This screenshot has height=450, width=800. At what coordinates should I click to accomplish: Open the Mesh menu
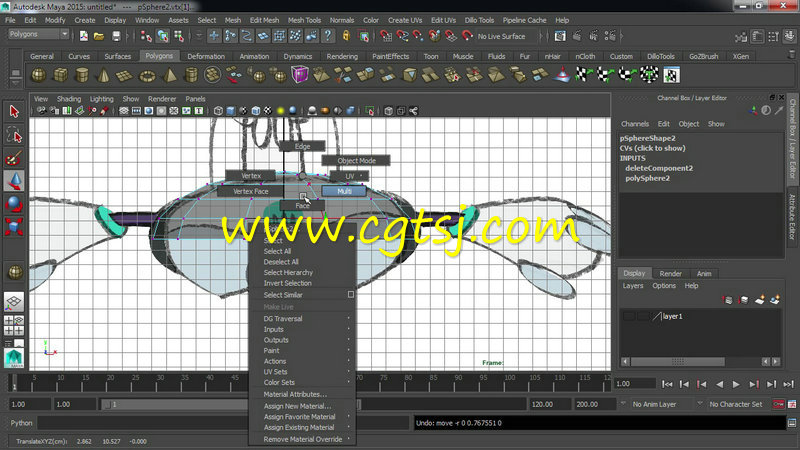click(x=233, y=20)
